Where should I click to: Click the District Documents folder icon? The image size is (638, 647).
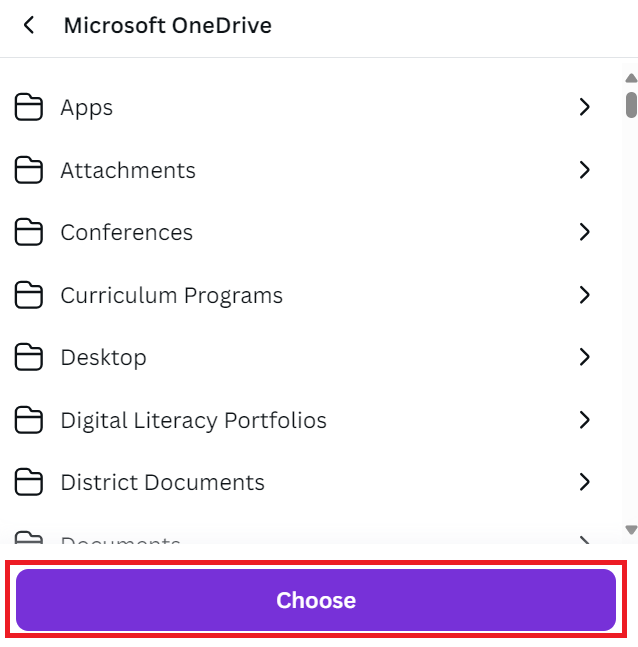[x=28, y=482]
